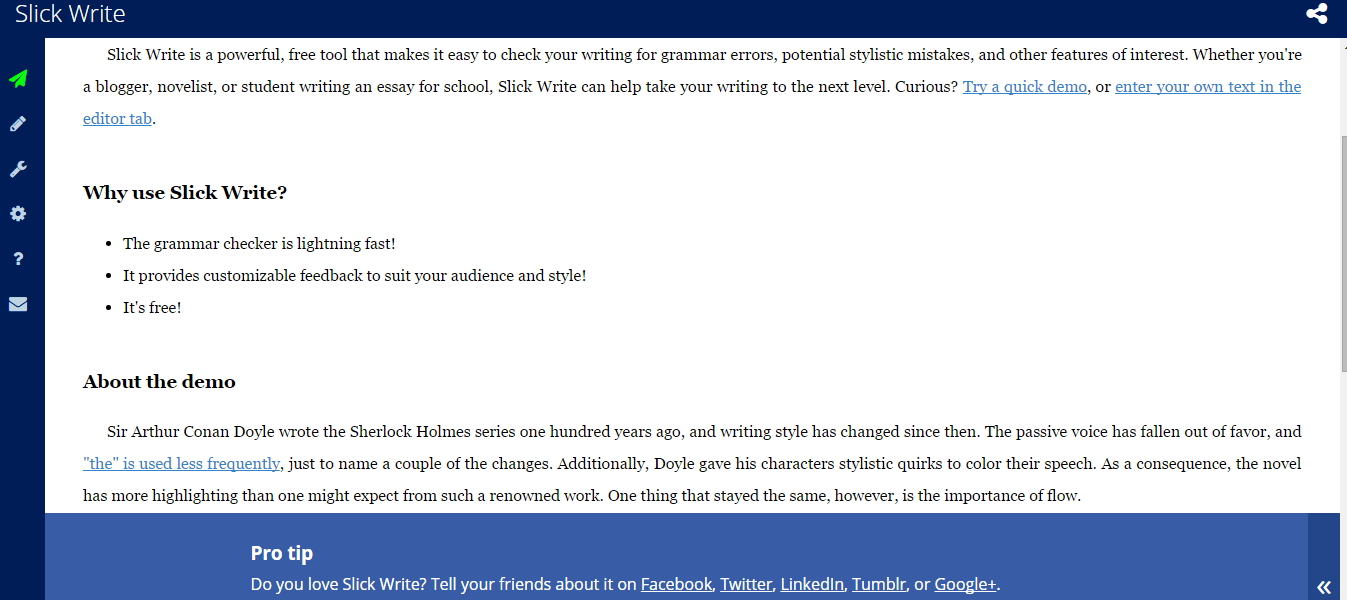Open the pencil editor tab icon

tap(18, 124)
